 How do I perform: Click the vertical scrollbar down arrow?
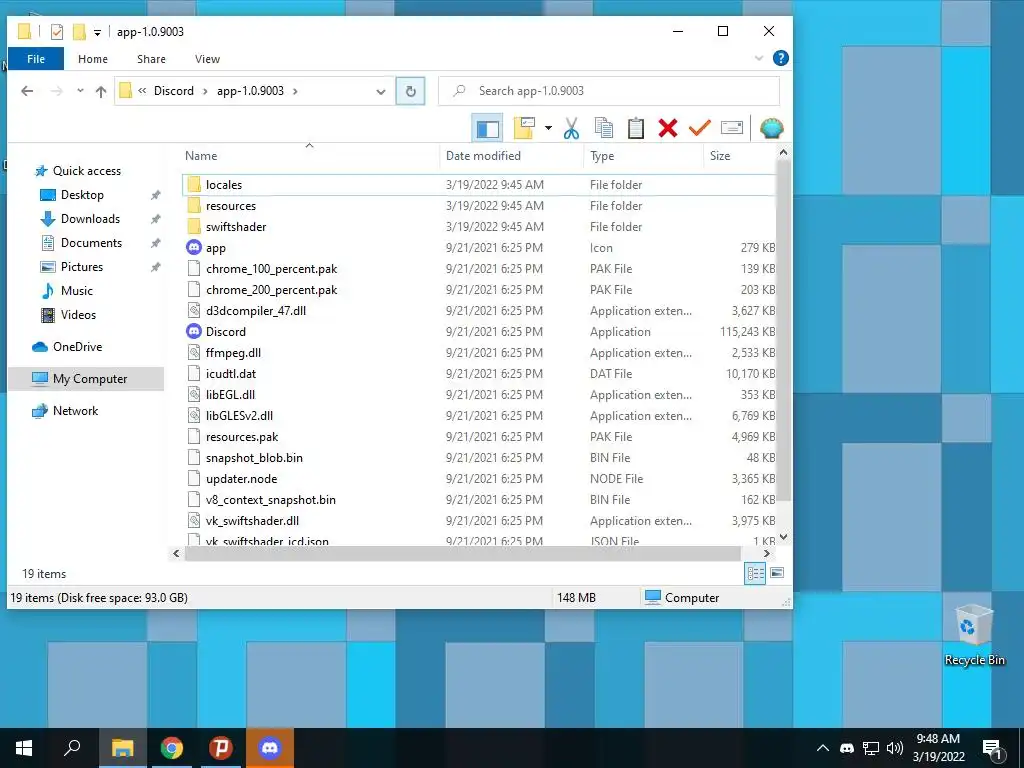coord(784,537)
